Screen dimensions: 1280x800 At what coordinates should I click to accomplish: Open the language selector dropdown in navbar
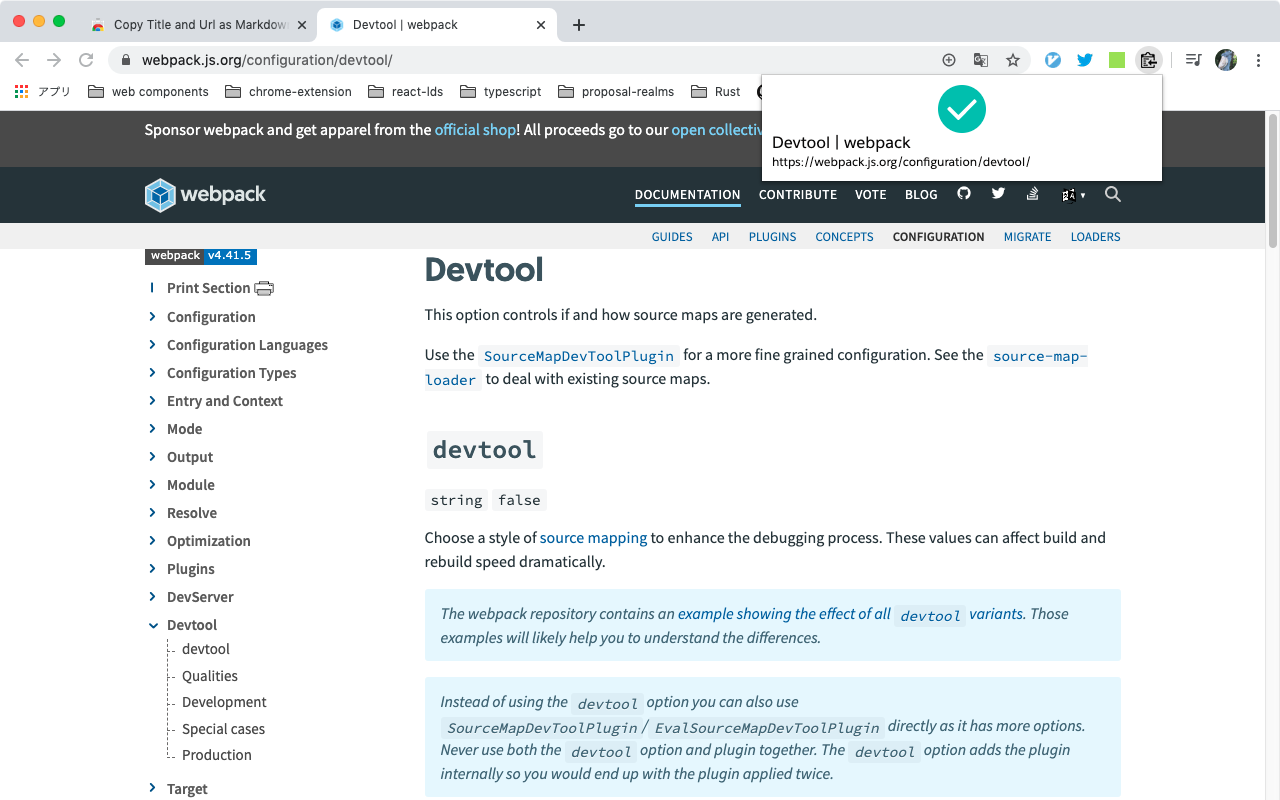[x=1073, y=195]
